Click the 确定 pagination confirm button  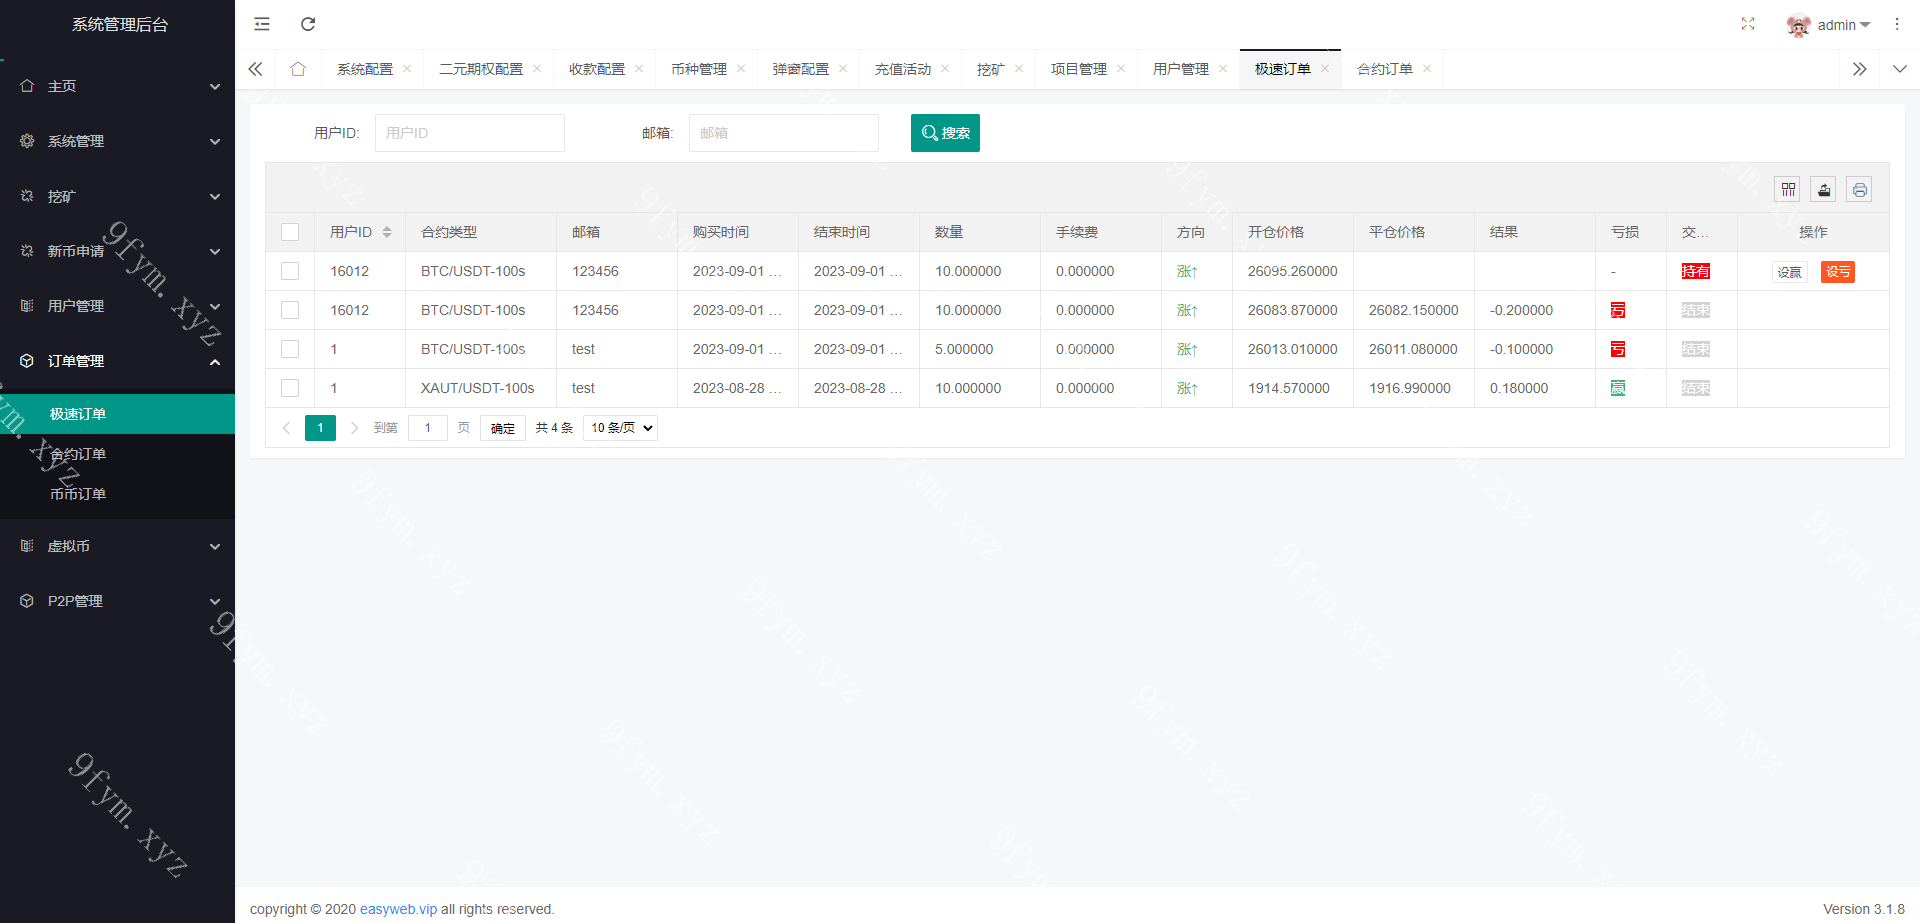click(503, 428)
